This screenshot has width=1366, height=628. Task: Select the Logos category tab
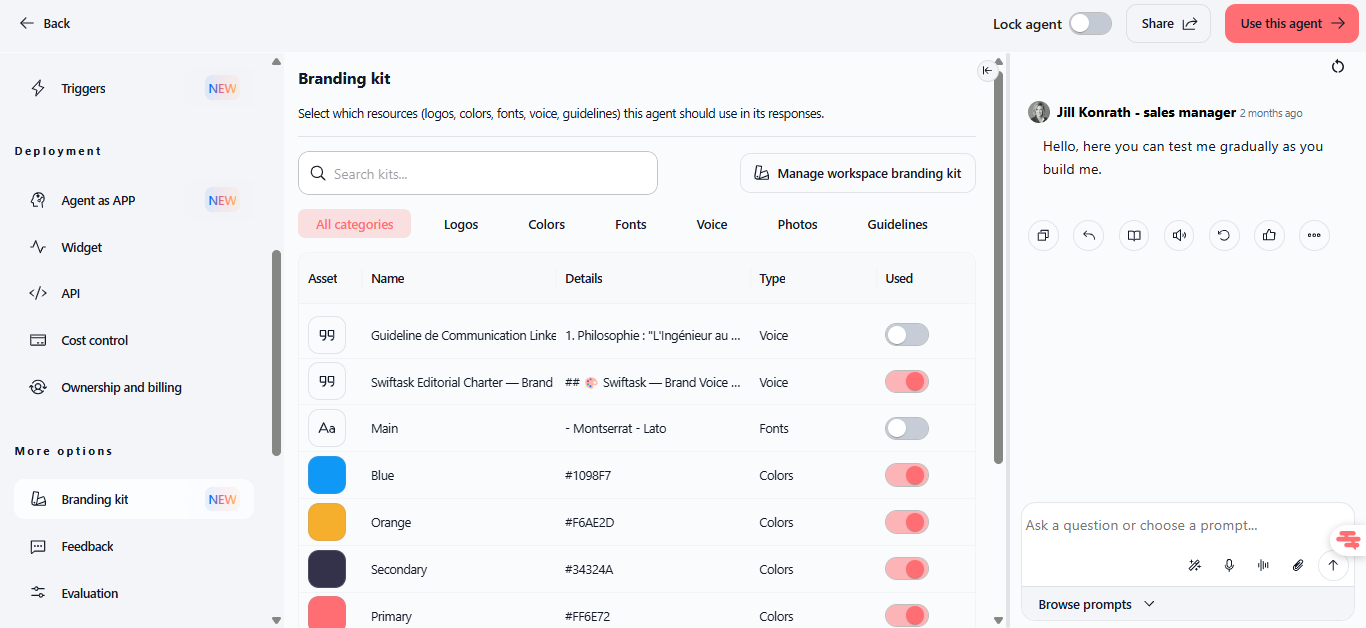tap(461, 225)
